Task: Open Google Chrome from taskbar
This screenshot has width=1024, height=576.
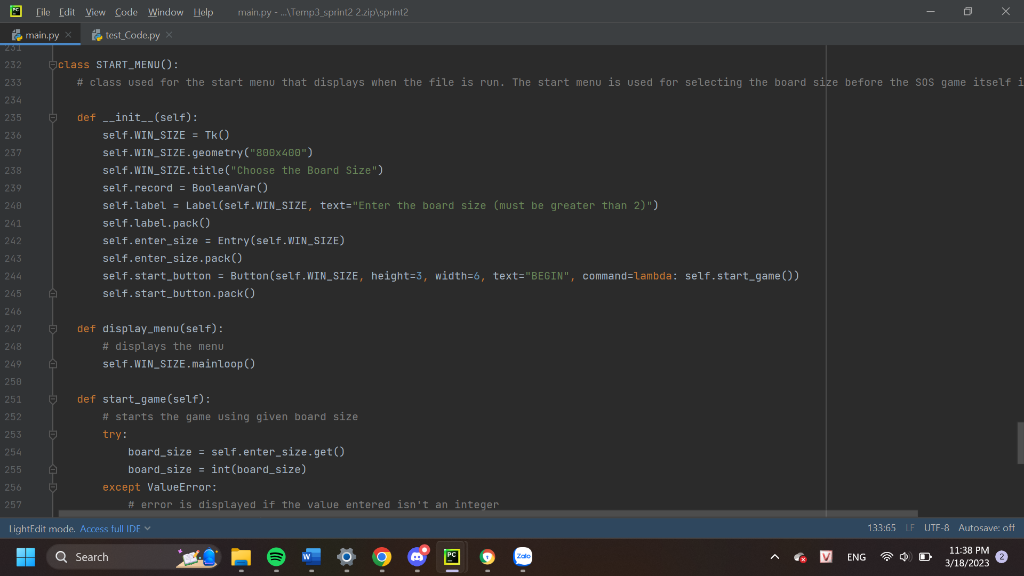Action: coord(382,557)
